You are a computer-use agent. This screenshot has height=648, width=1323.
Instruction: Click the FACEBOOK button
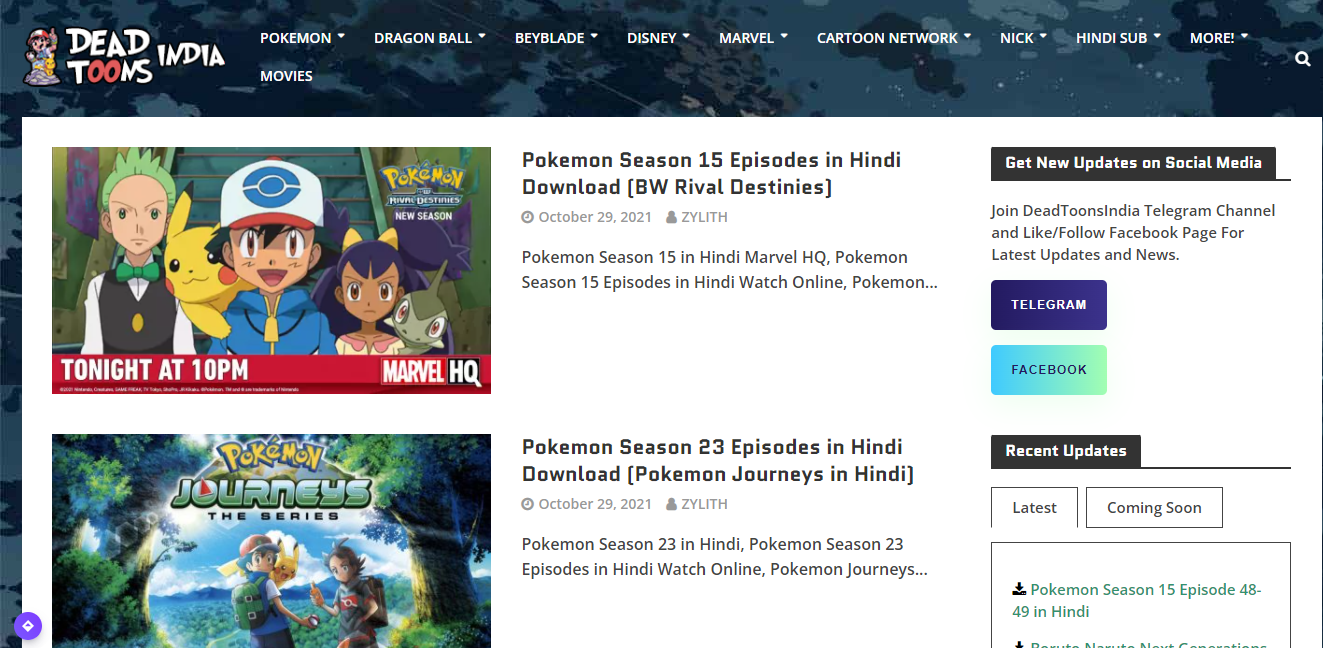(1049, 370)
